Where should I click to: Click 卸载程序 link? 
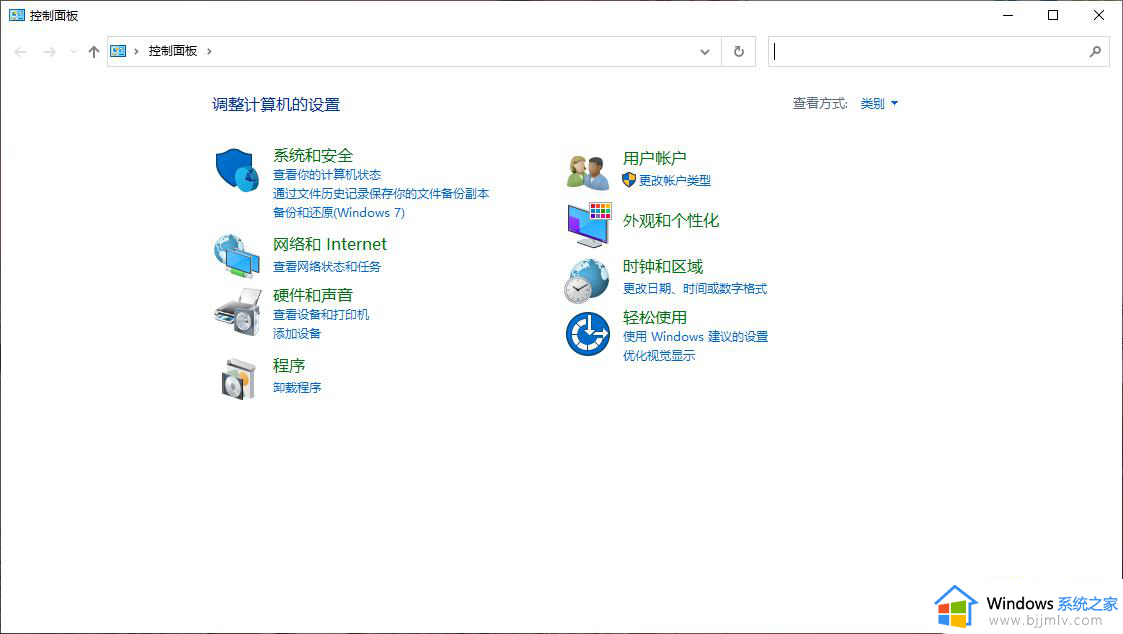pos(297,388)
